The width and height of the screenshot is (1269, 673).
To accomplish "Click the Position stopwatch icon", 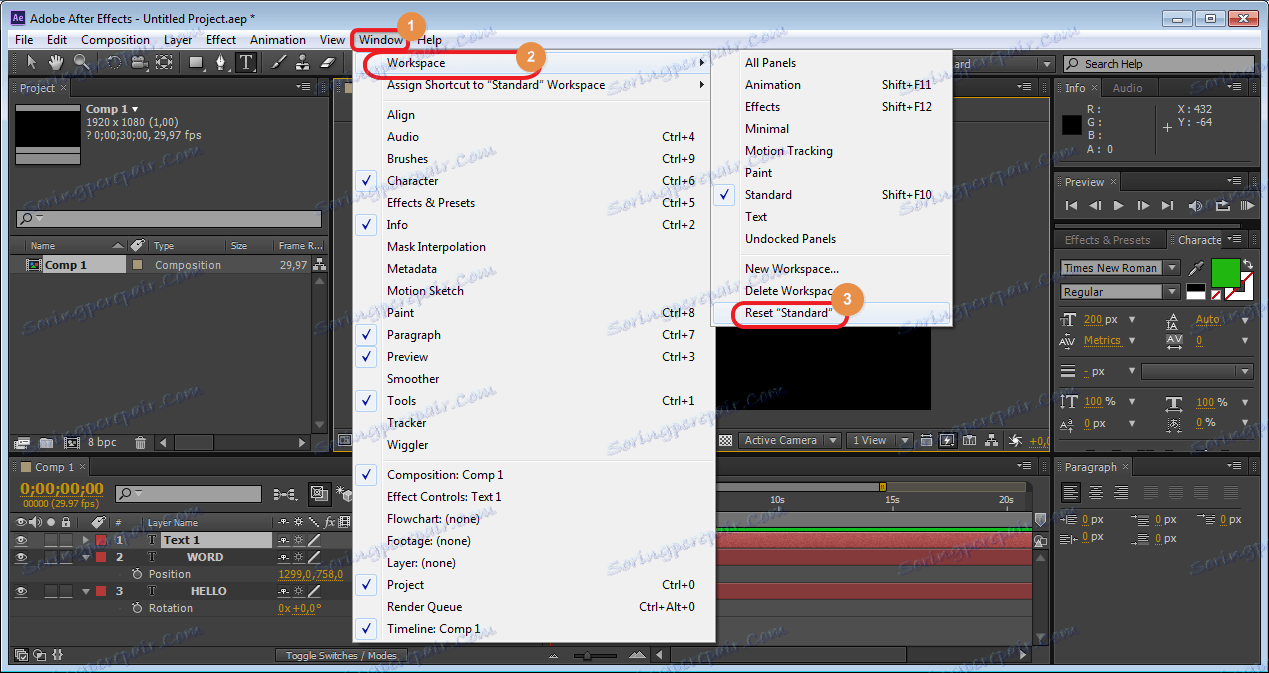I will pyautogui.click(x=137, y=574).
